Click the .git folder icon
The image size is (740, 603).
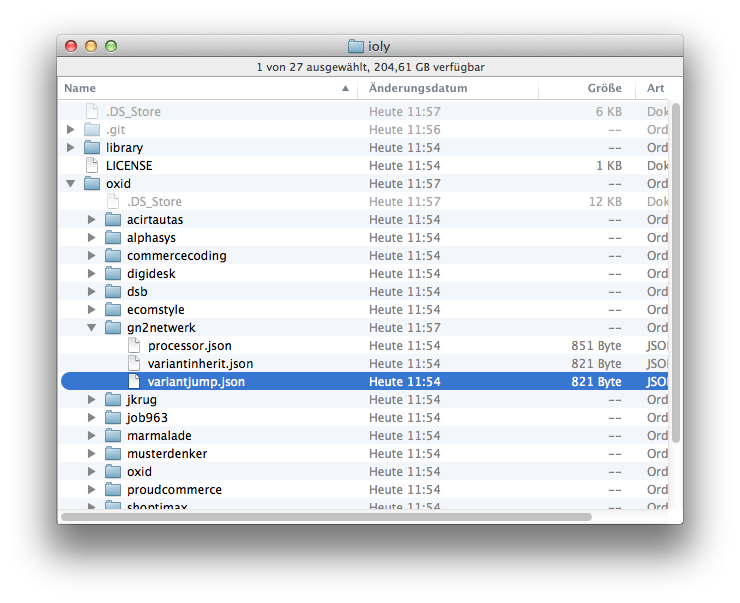click(92, 129)
